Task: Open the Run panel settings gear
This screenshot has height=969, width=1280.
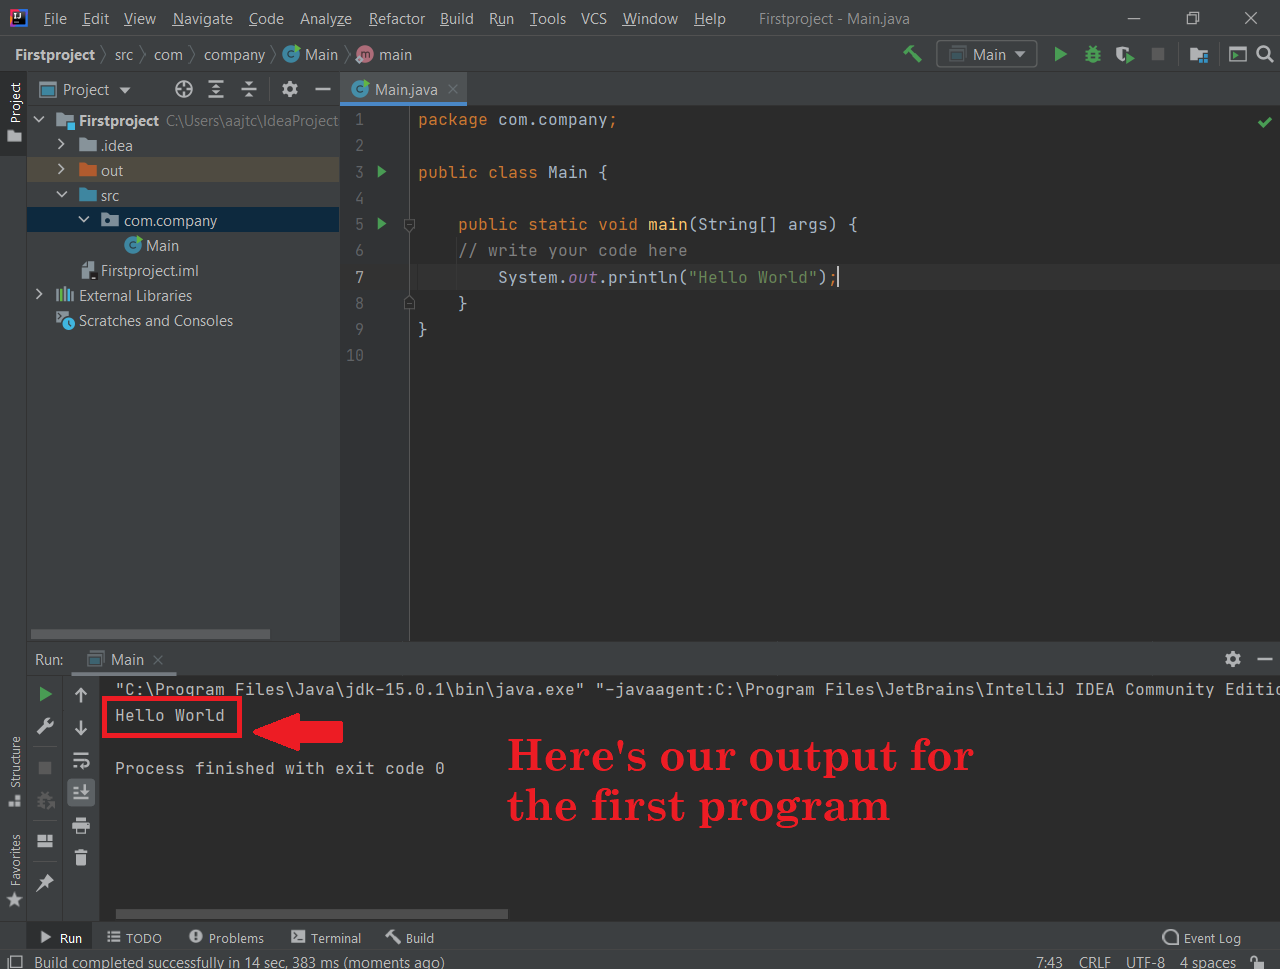Action: [x=1233, y=659]
